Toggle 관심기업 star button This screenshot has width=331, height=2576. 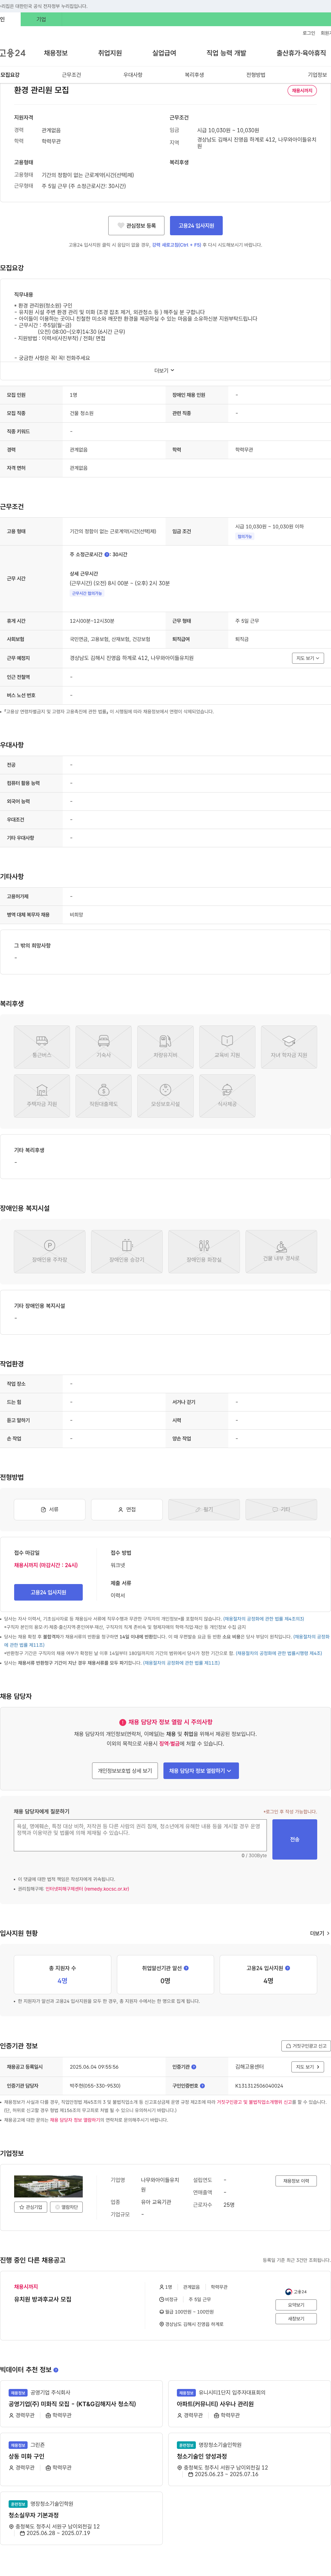[x=31, y=2207]
